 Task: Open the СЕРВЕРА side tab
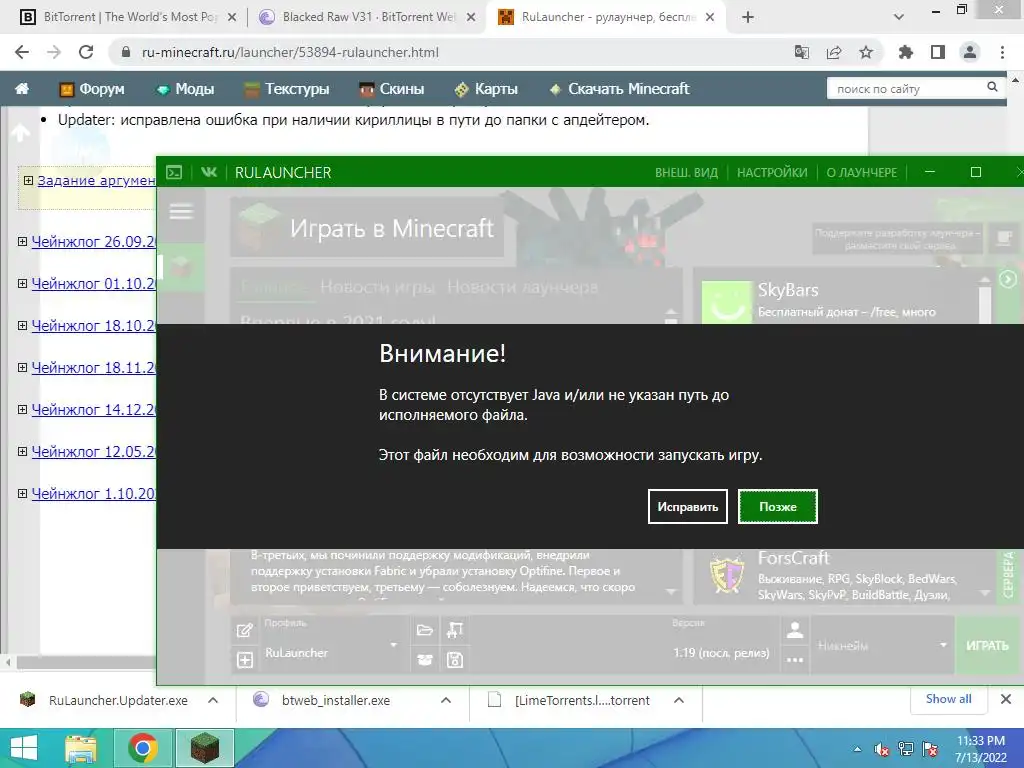pyautogui.click(x=1008, y=575)
